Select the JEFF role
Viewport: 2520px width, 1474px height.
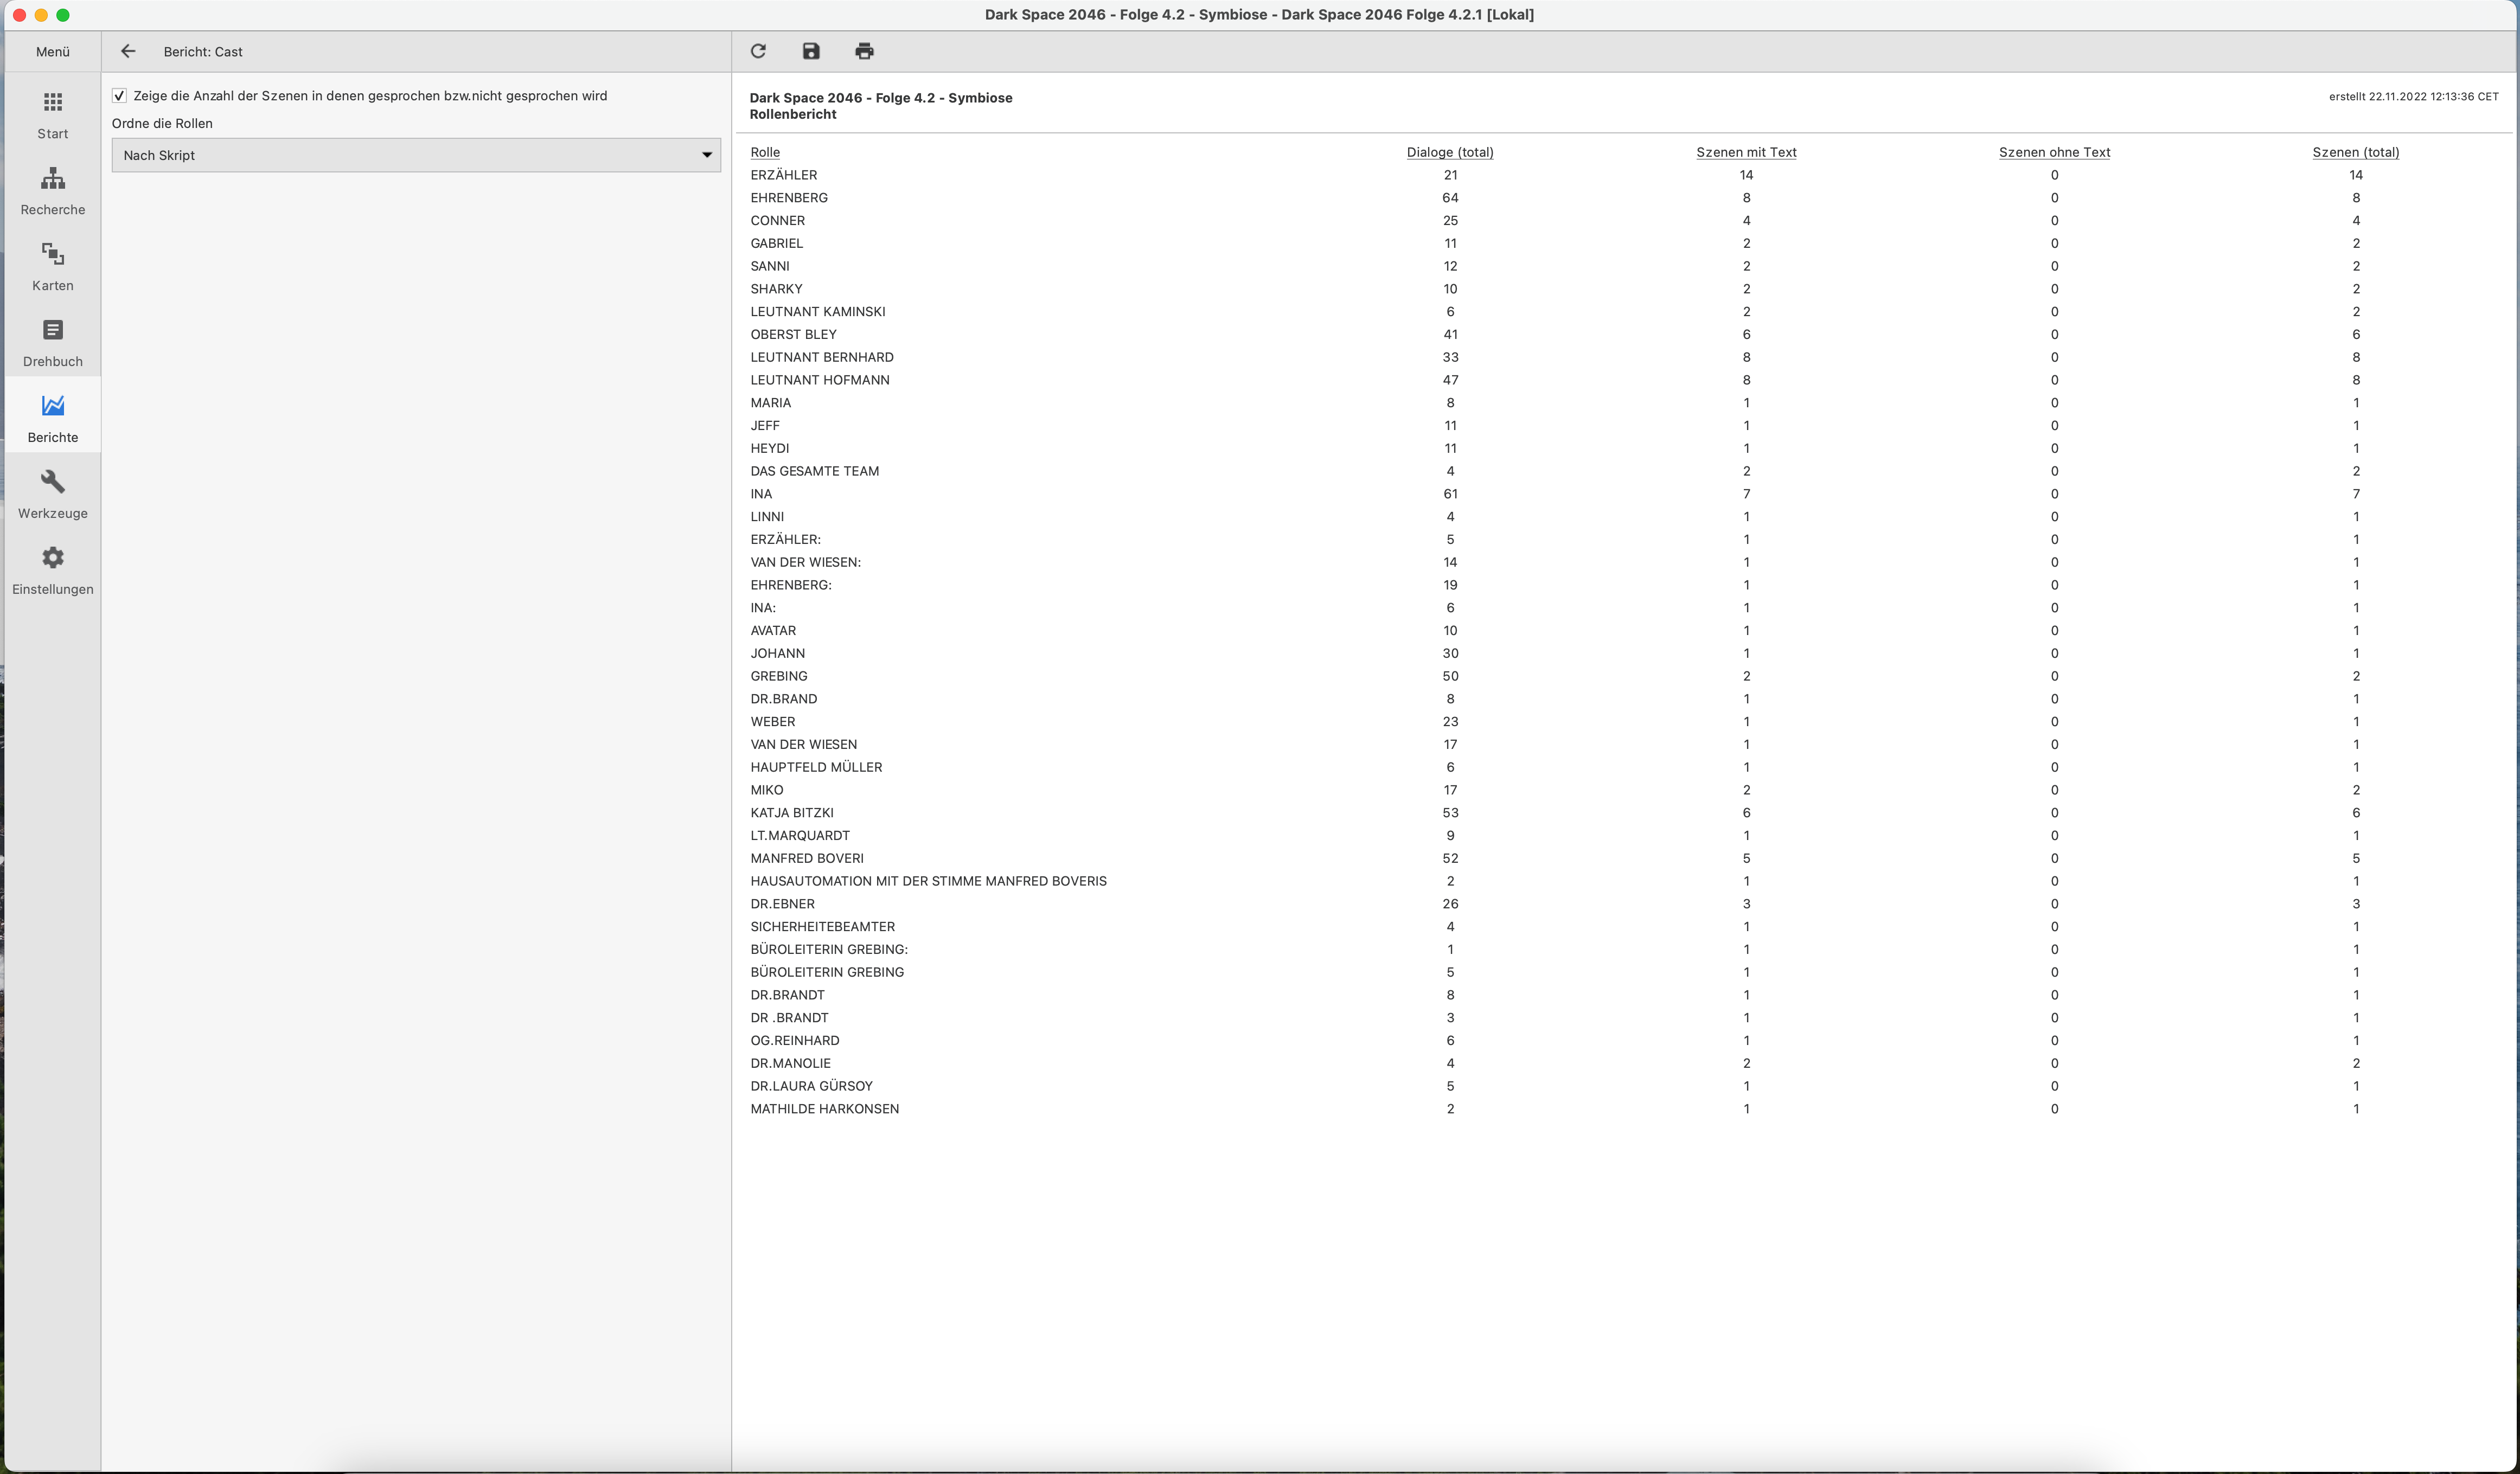[765, 426]
